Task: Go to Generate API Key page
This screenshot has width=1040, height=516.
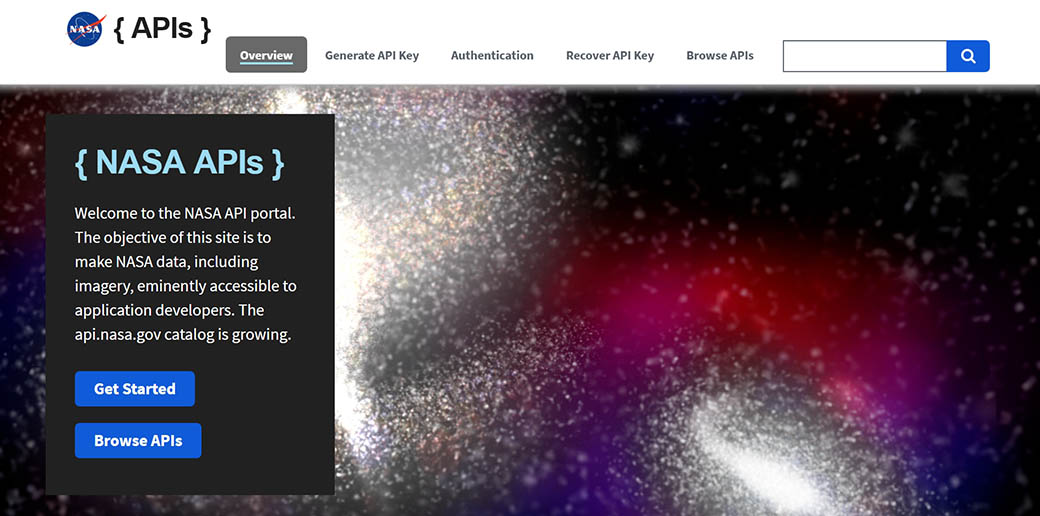Action: [372, 55]
